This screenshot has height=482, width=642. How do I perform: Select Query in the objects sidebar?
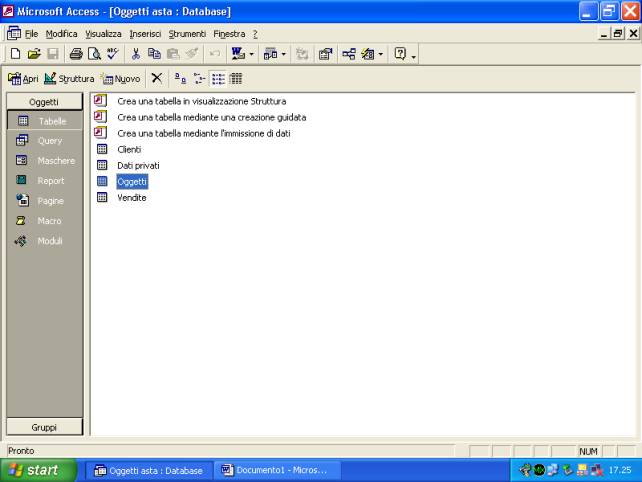click(x=45, y=141)
